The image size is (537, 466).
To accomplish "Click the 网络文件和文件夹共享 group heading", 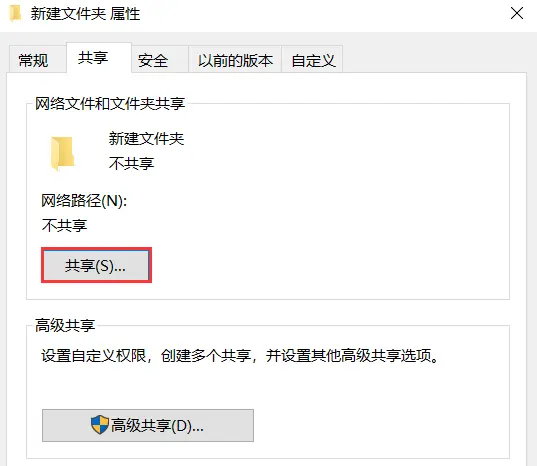I will coord(110,103).
